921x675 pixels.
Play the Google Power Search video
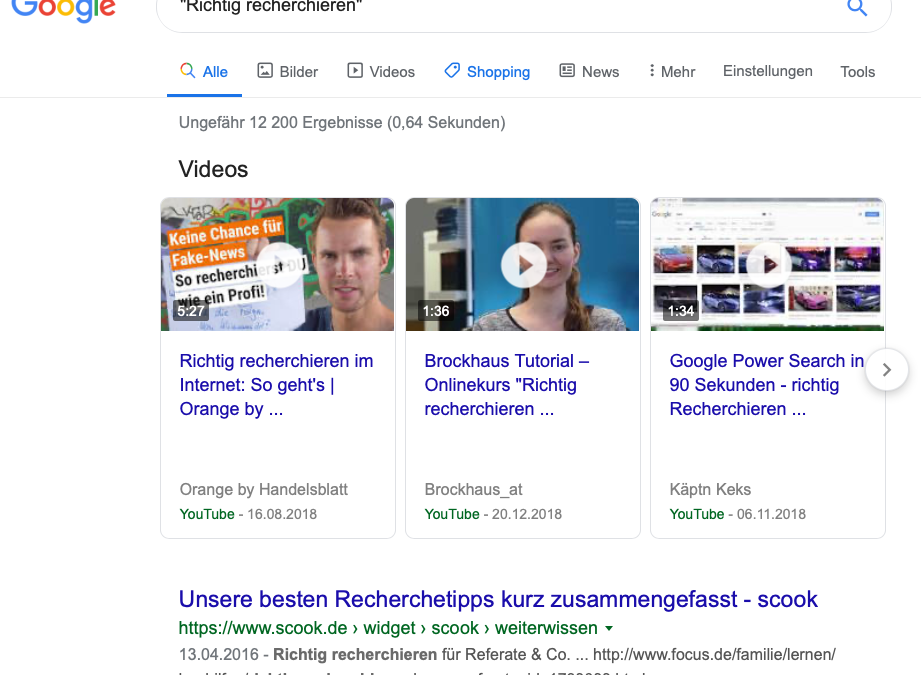(x=767, y=264)
